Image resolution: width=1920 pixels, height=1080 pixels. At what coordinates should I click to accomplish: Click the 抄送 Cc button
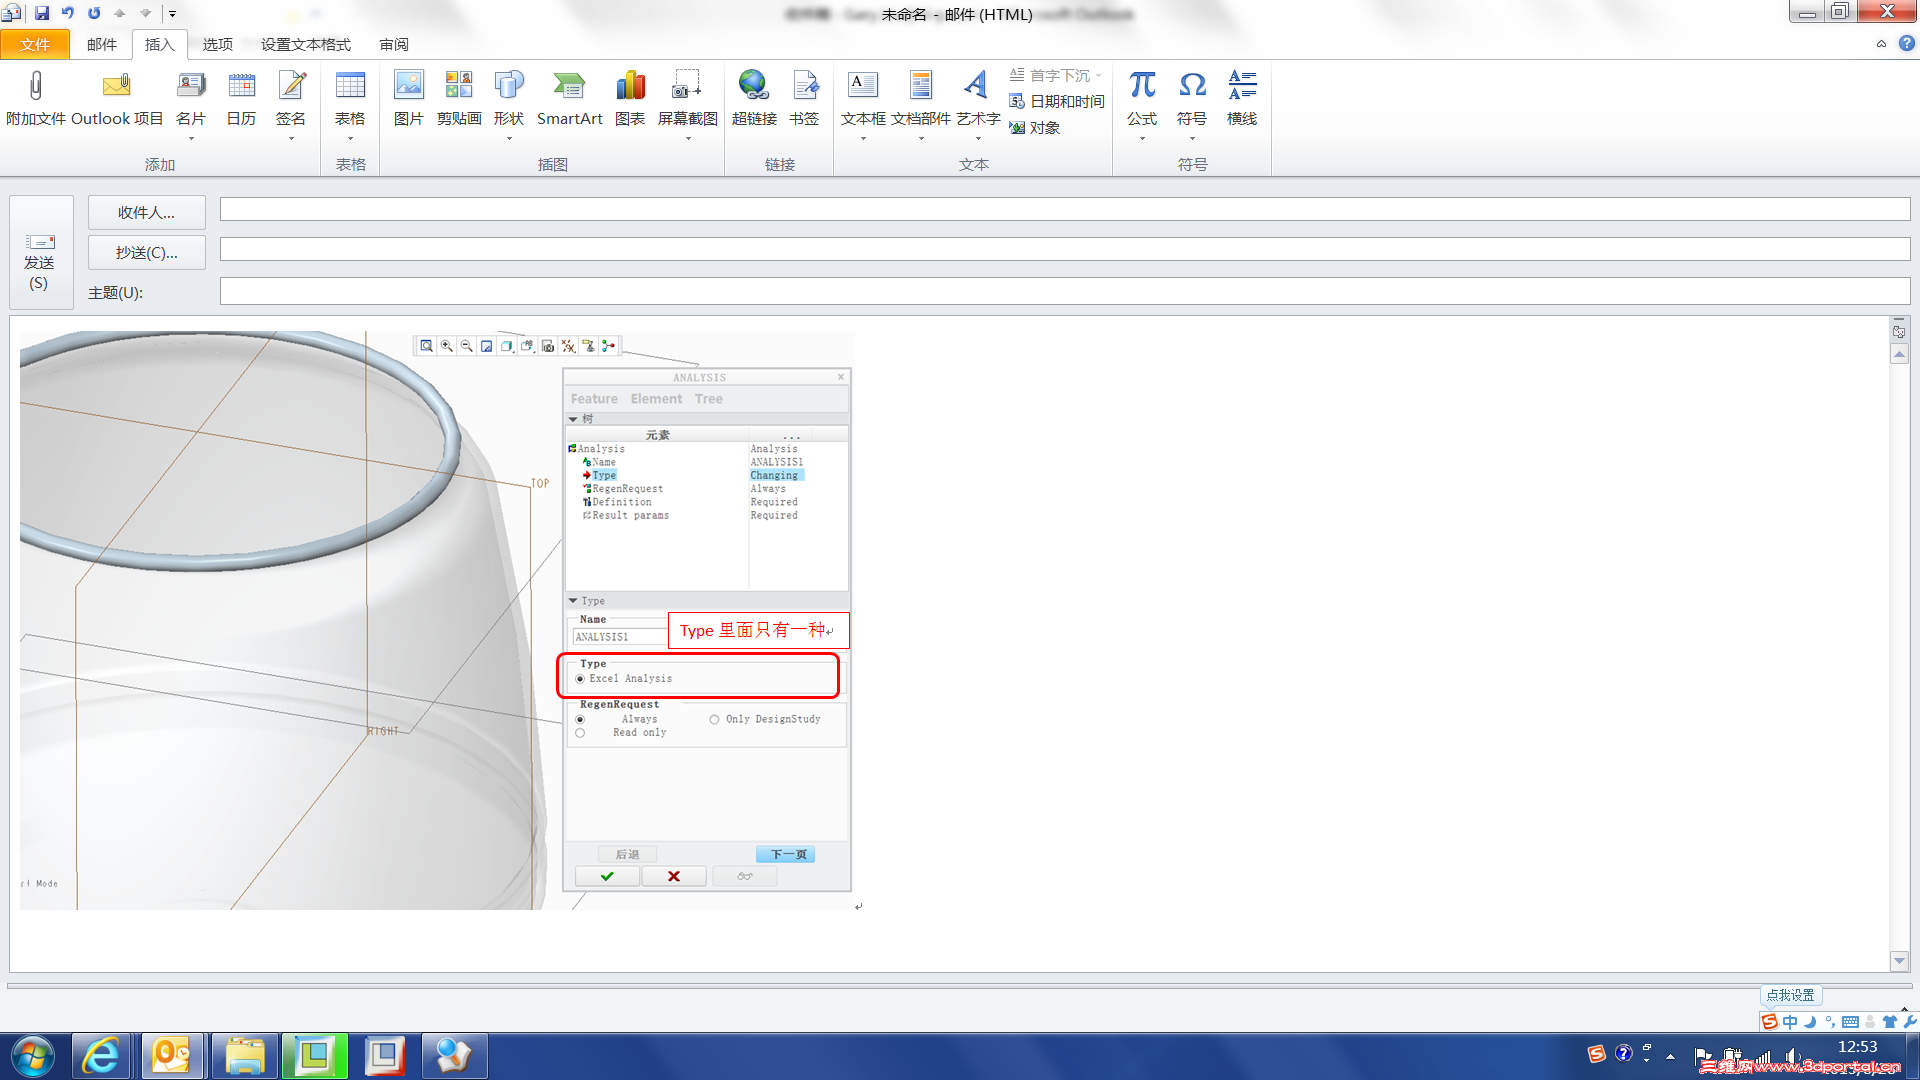146,252
